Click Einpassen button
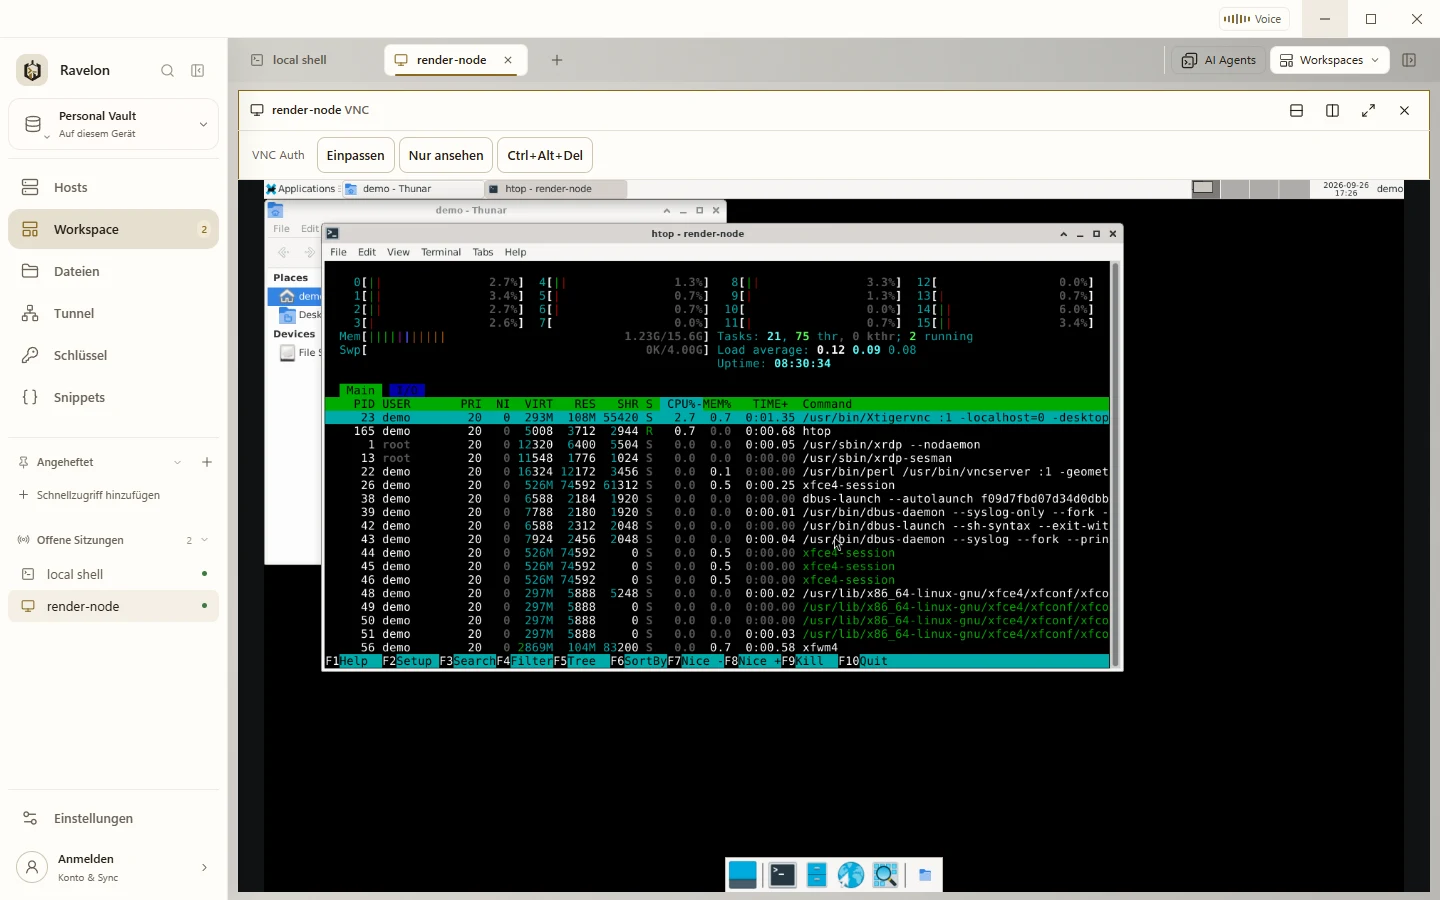The height and width of the screenshot is (900, 1440). 356,155
